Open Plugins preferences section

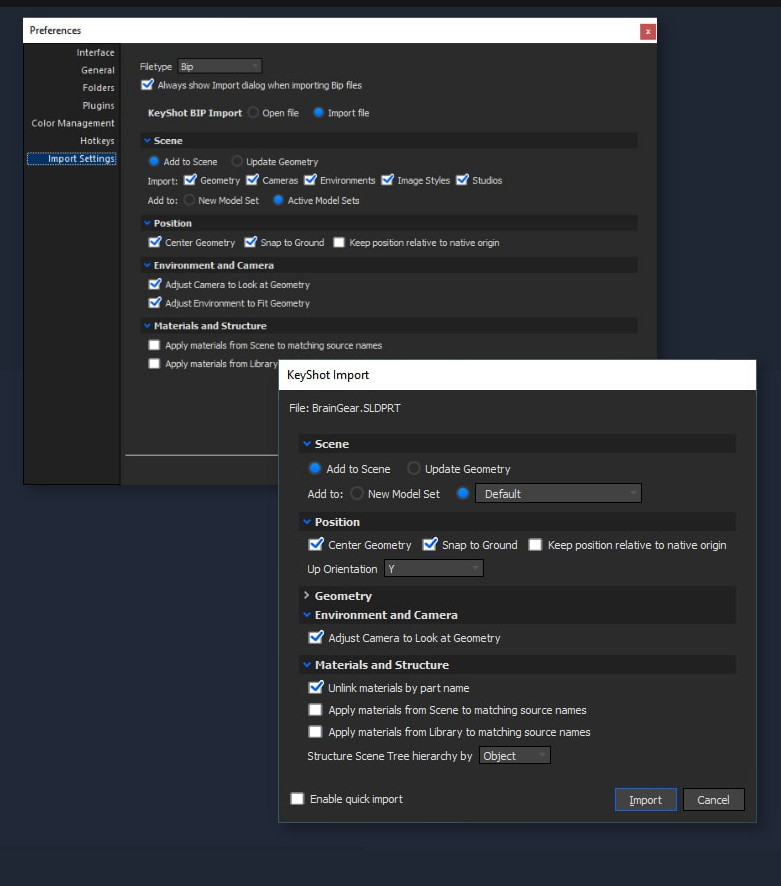tap(98, 106)
